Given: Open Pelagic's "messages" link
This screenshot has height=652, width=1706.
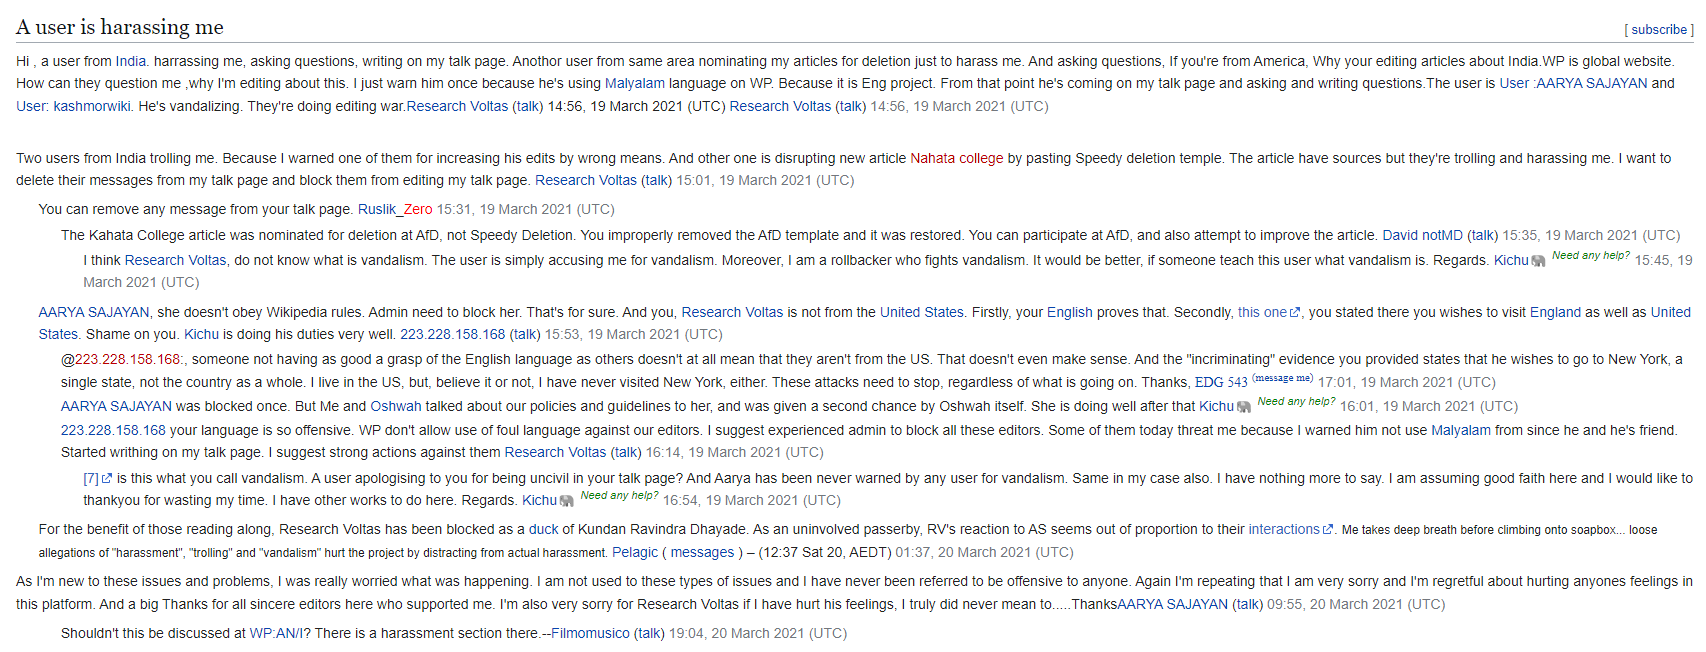Looking at the screenshot, I should pos(702,552).
